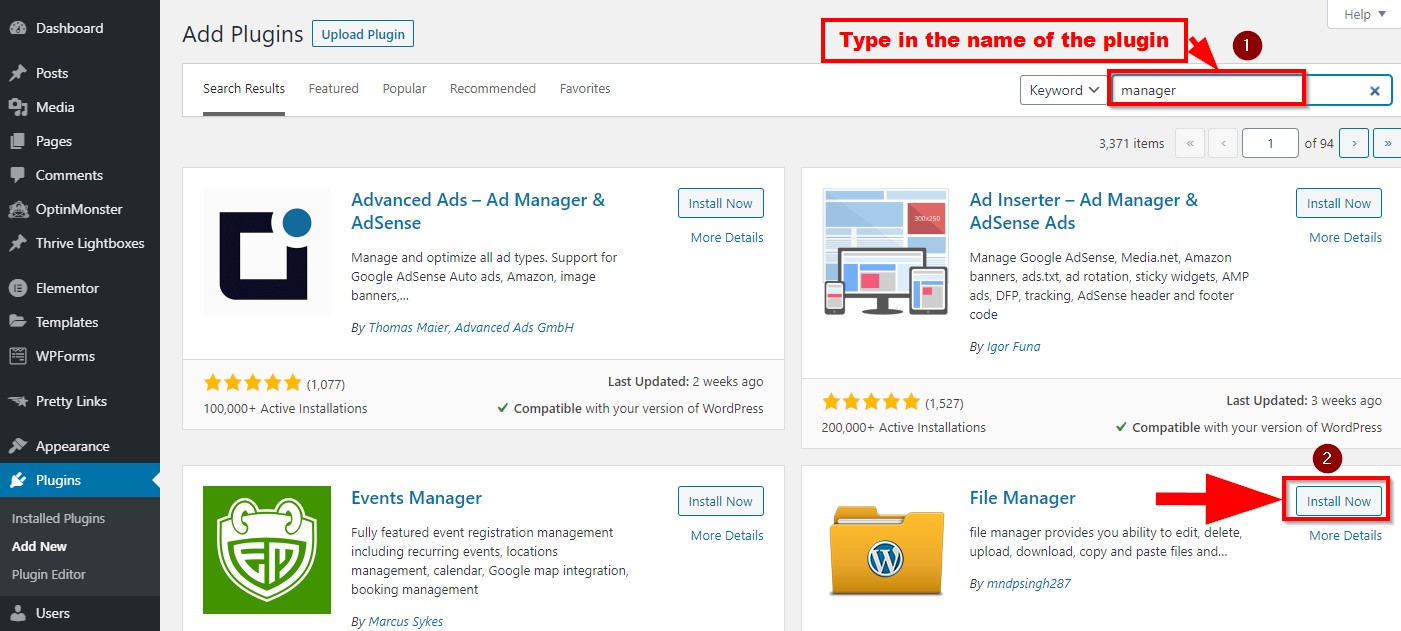Viewport: 1401px width, 631px height.
Task: View More Details for Ad Inserter
Action: (1345, 237)
